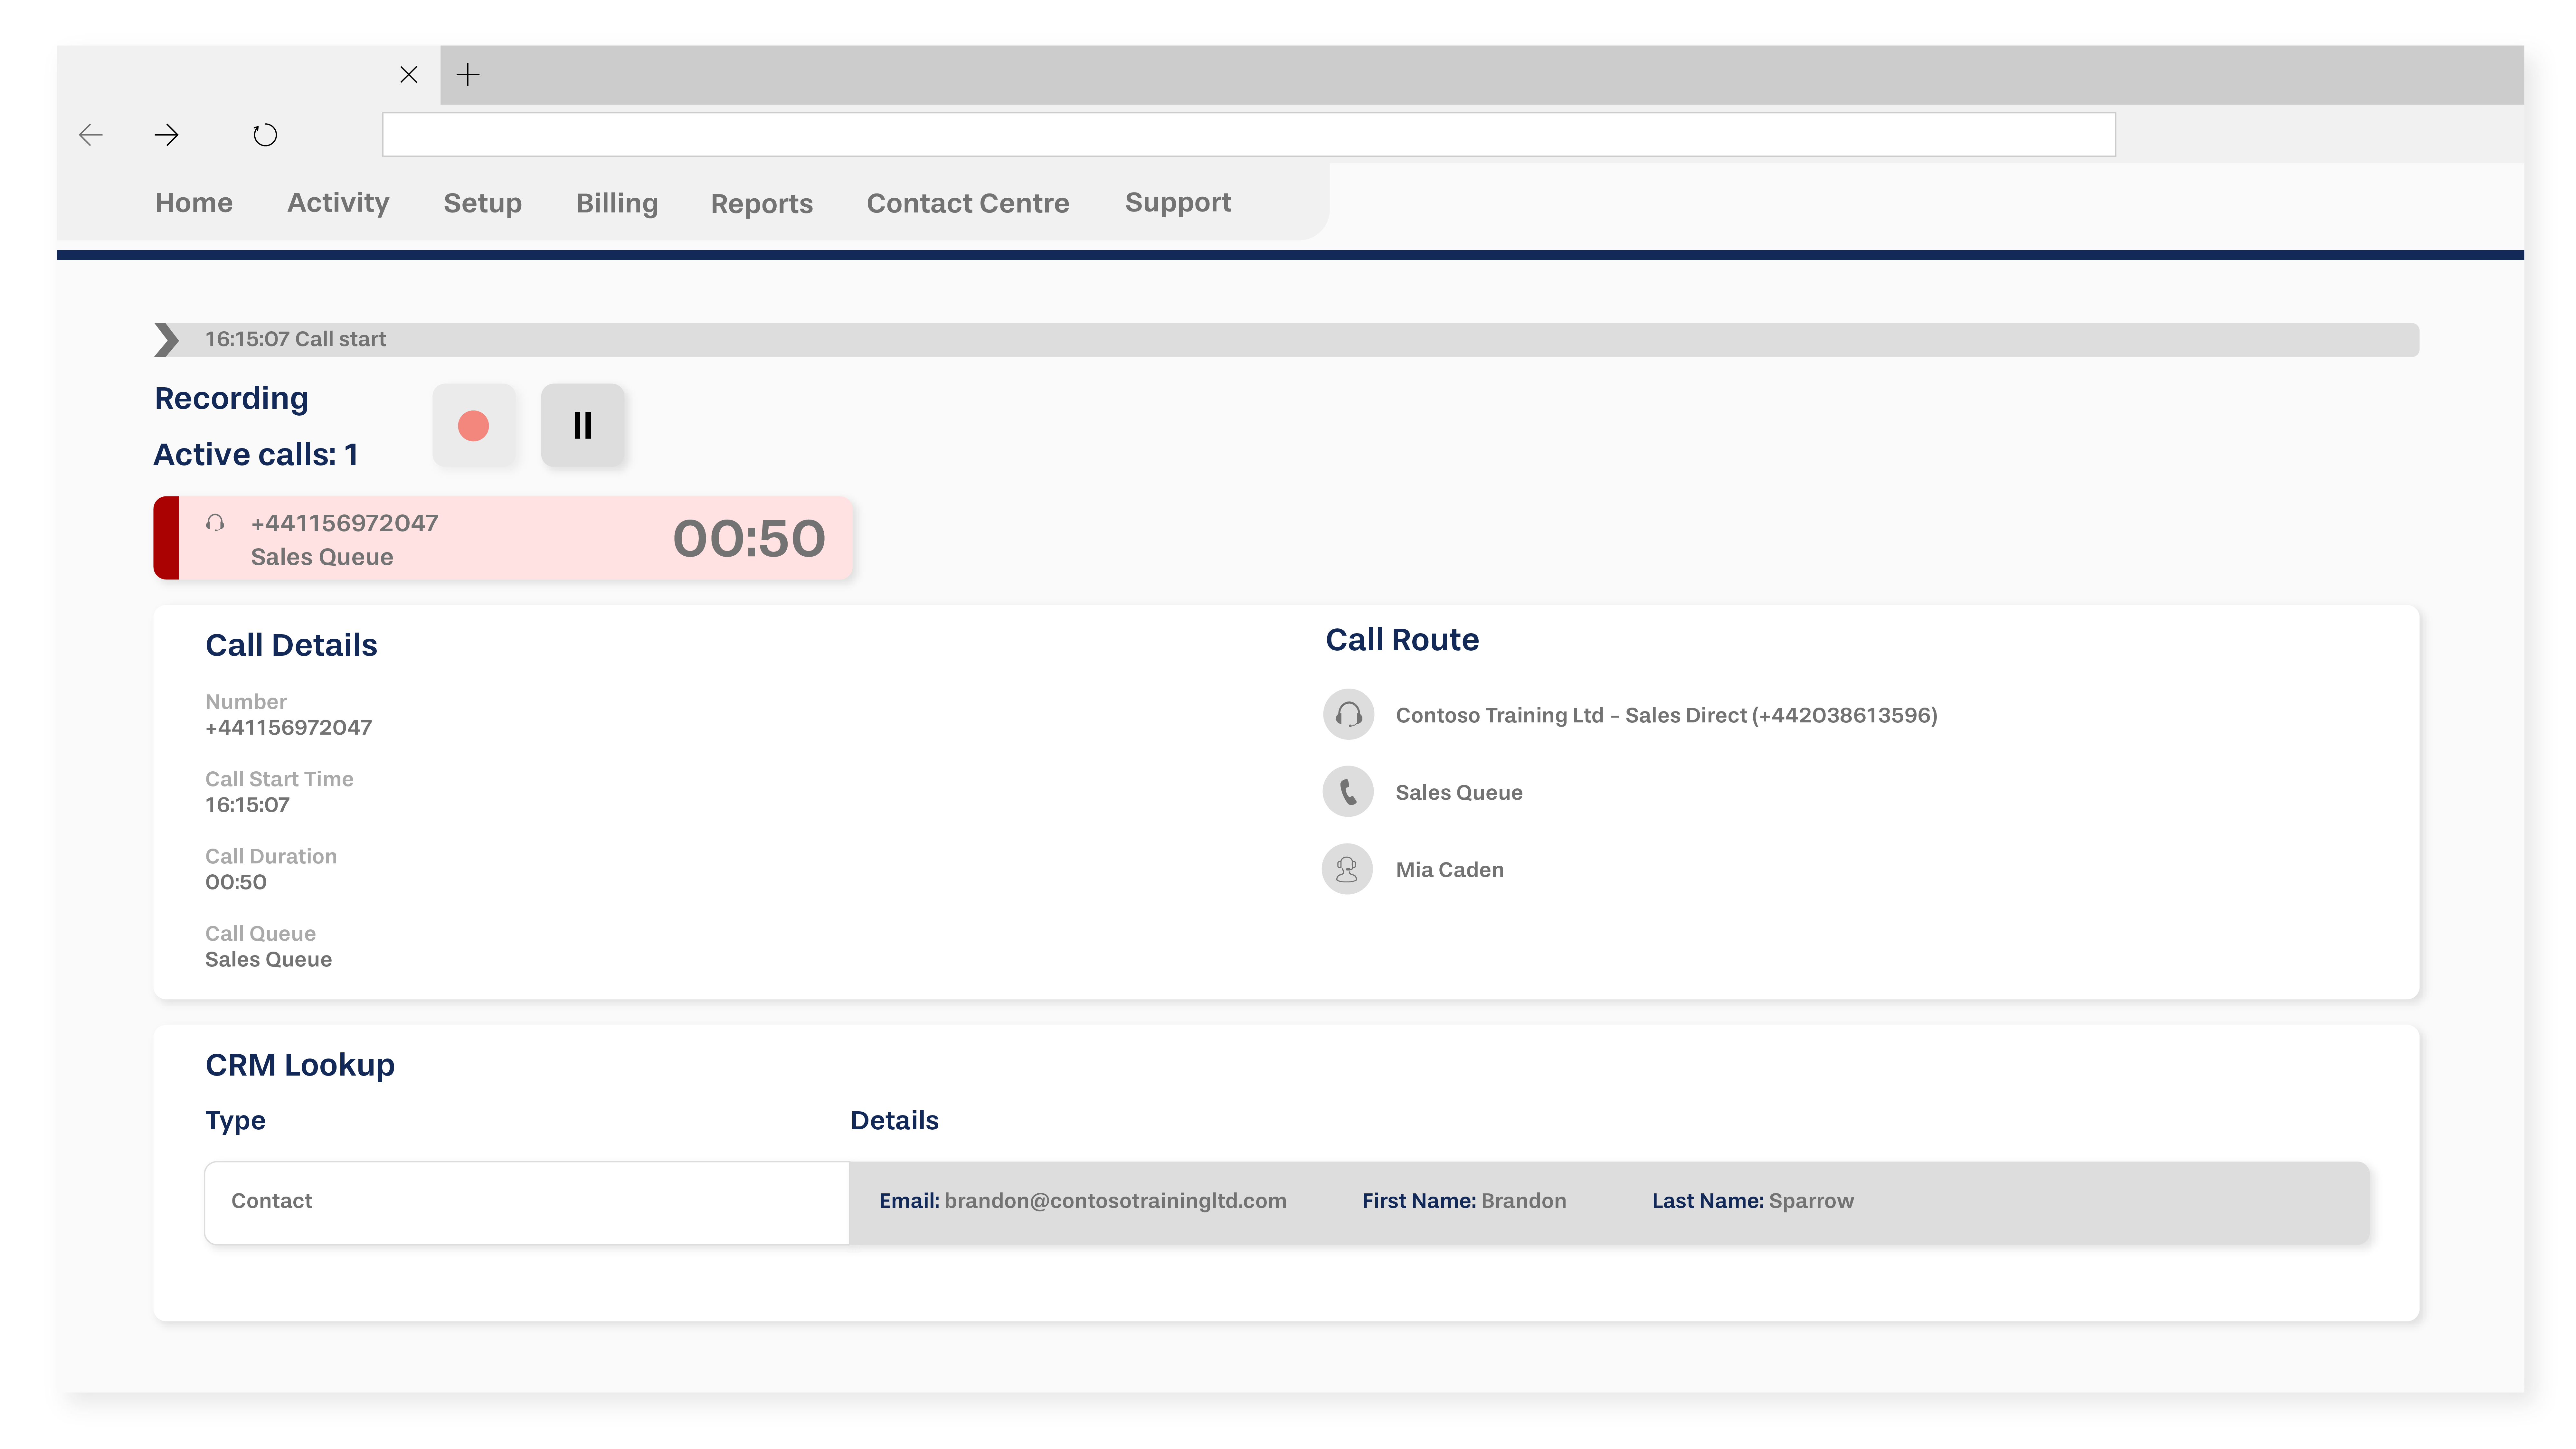Click the Active calls: 1 label
The width and height of the screenshot is (2576, 1449).
256,455
